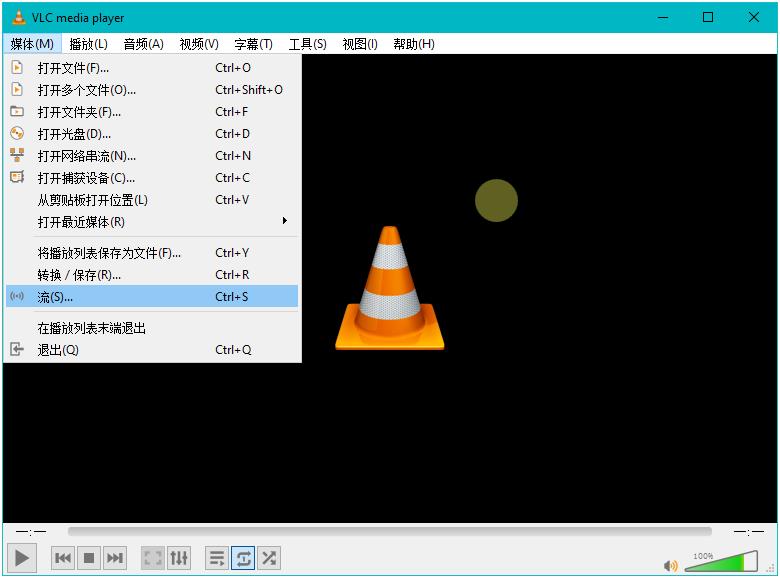Open the 工具(S) menu

tap(308, 44)
